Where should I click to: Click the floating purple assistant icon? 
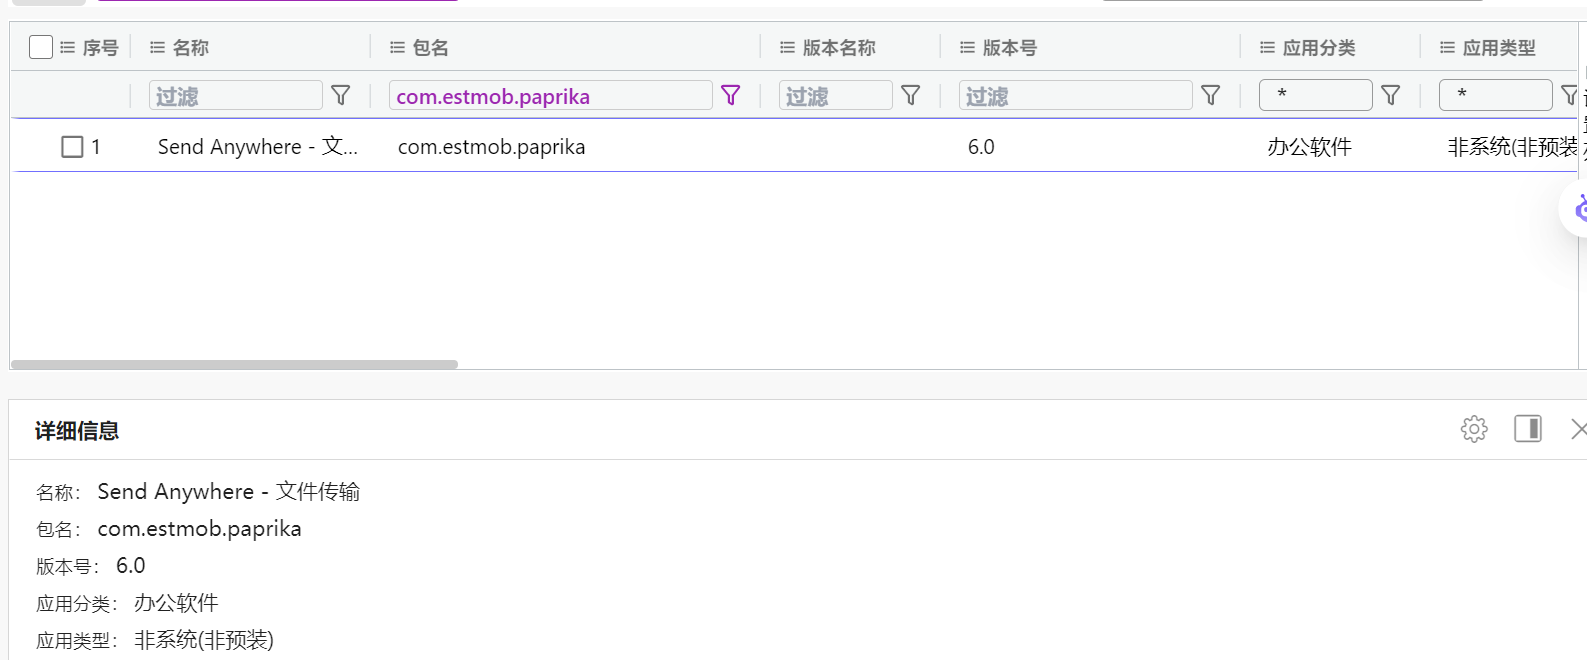(1578, 209)
